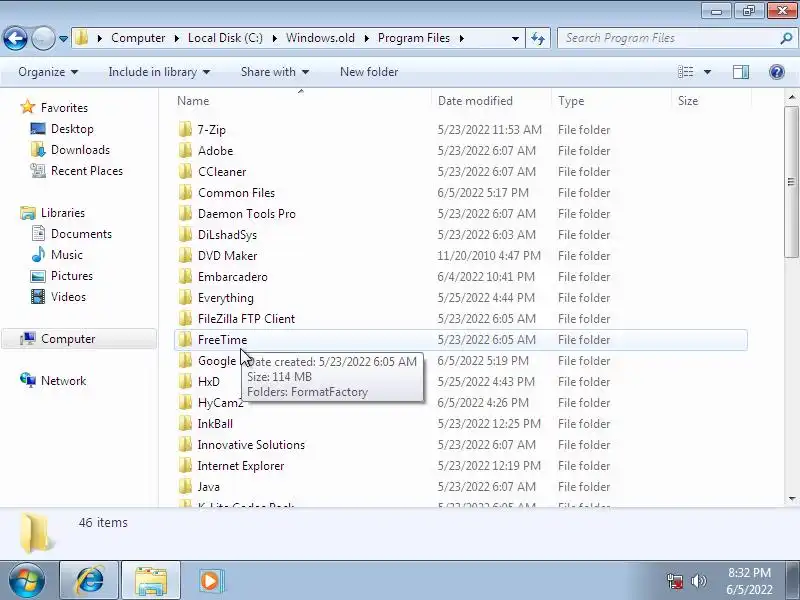The height and width of the screenshot is (600, 800).
Task: Sort by the Date modified column
Action: 475,101
